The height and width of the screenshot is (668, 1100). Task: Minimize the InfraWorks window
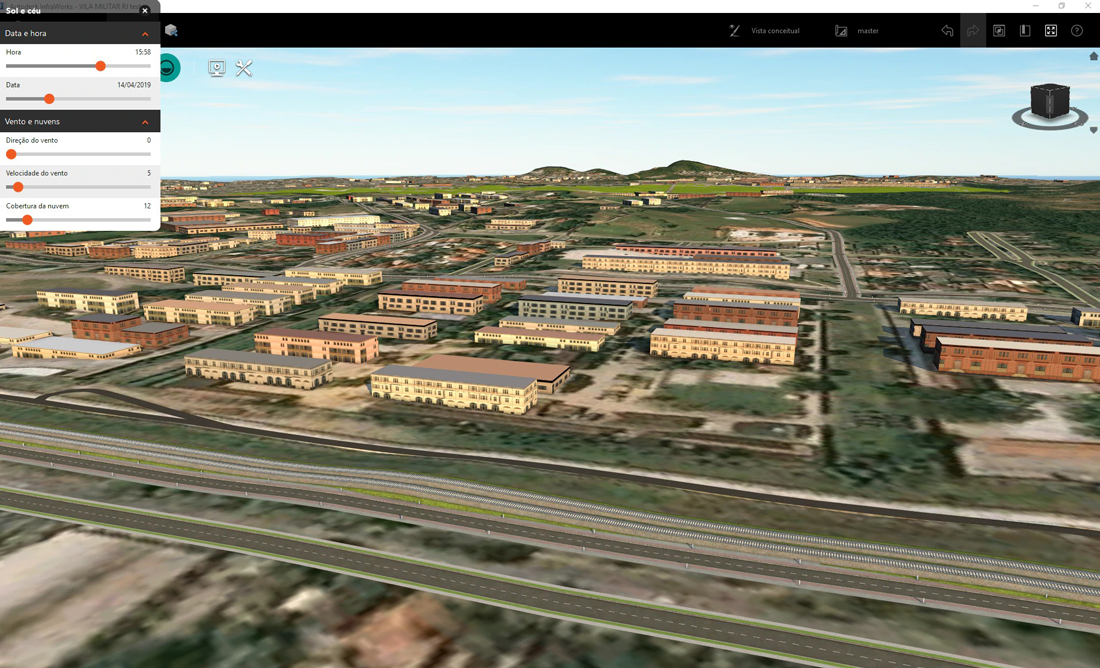[x=1035, y=6]
